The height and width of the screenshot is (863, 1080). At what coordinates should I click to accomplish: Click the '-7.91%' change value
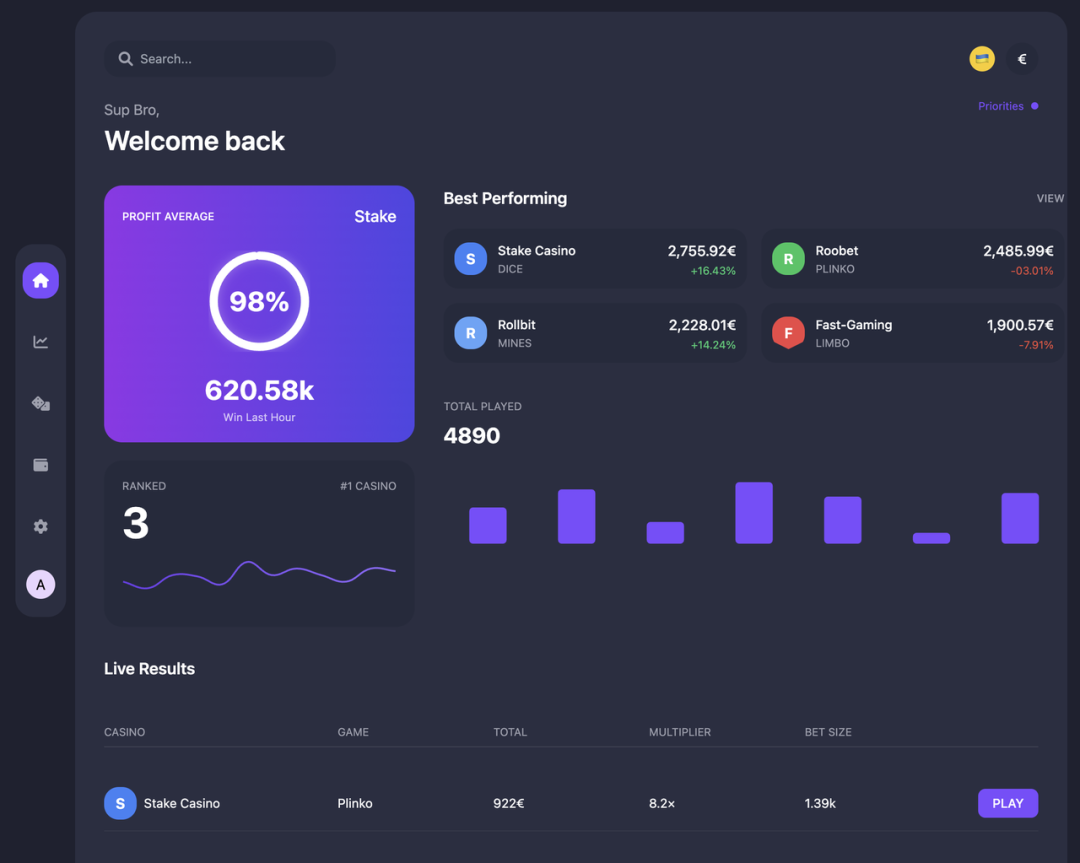(1036, 345)
